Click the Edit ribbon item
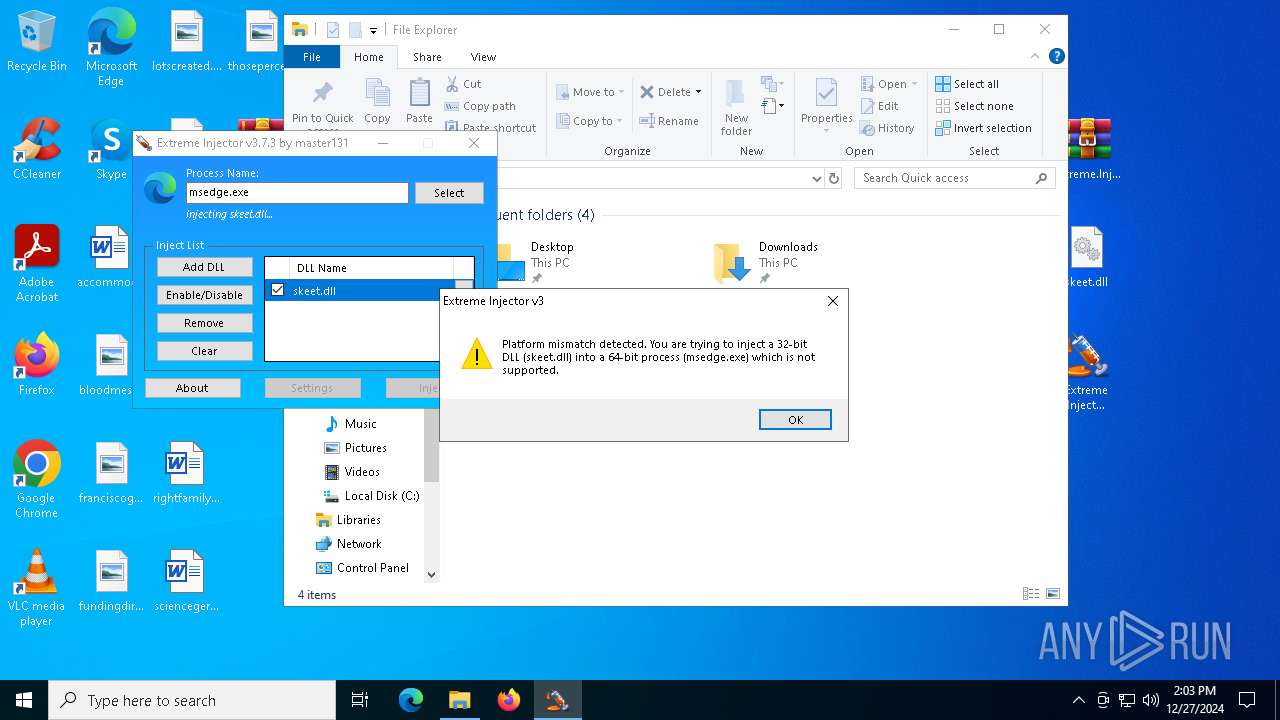The height and width of the screenshot is (720, 1280). (879, 106)
